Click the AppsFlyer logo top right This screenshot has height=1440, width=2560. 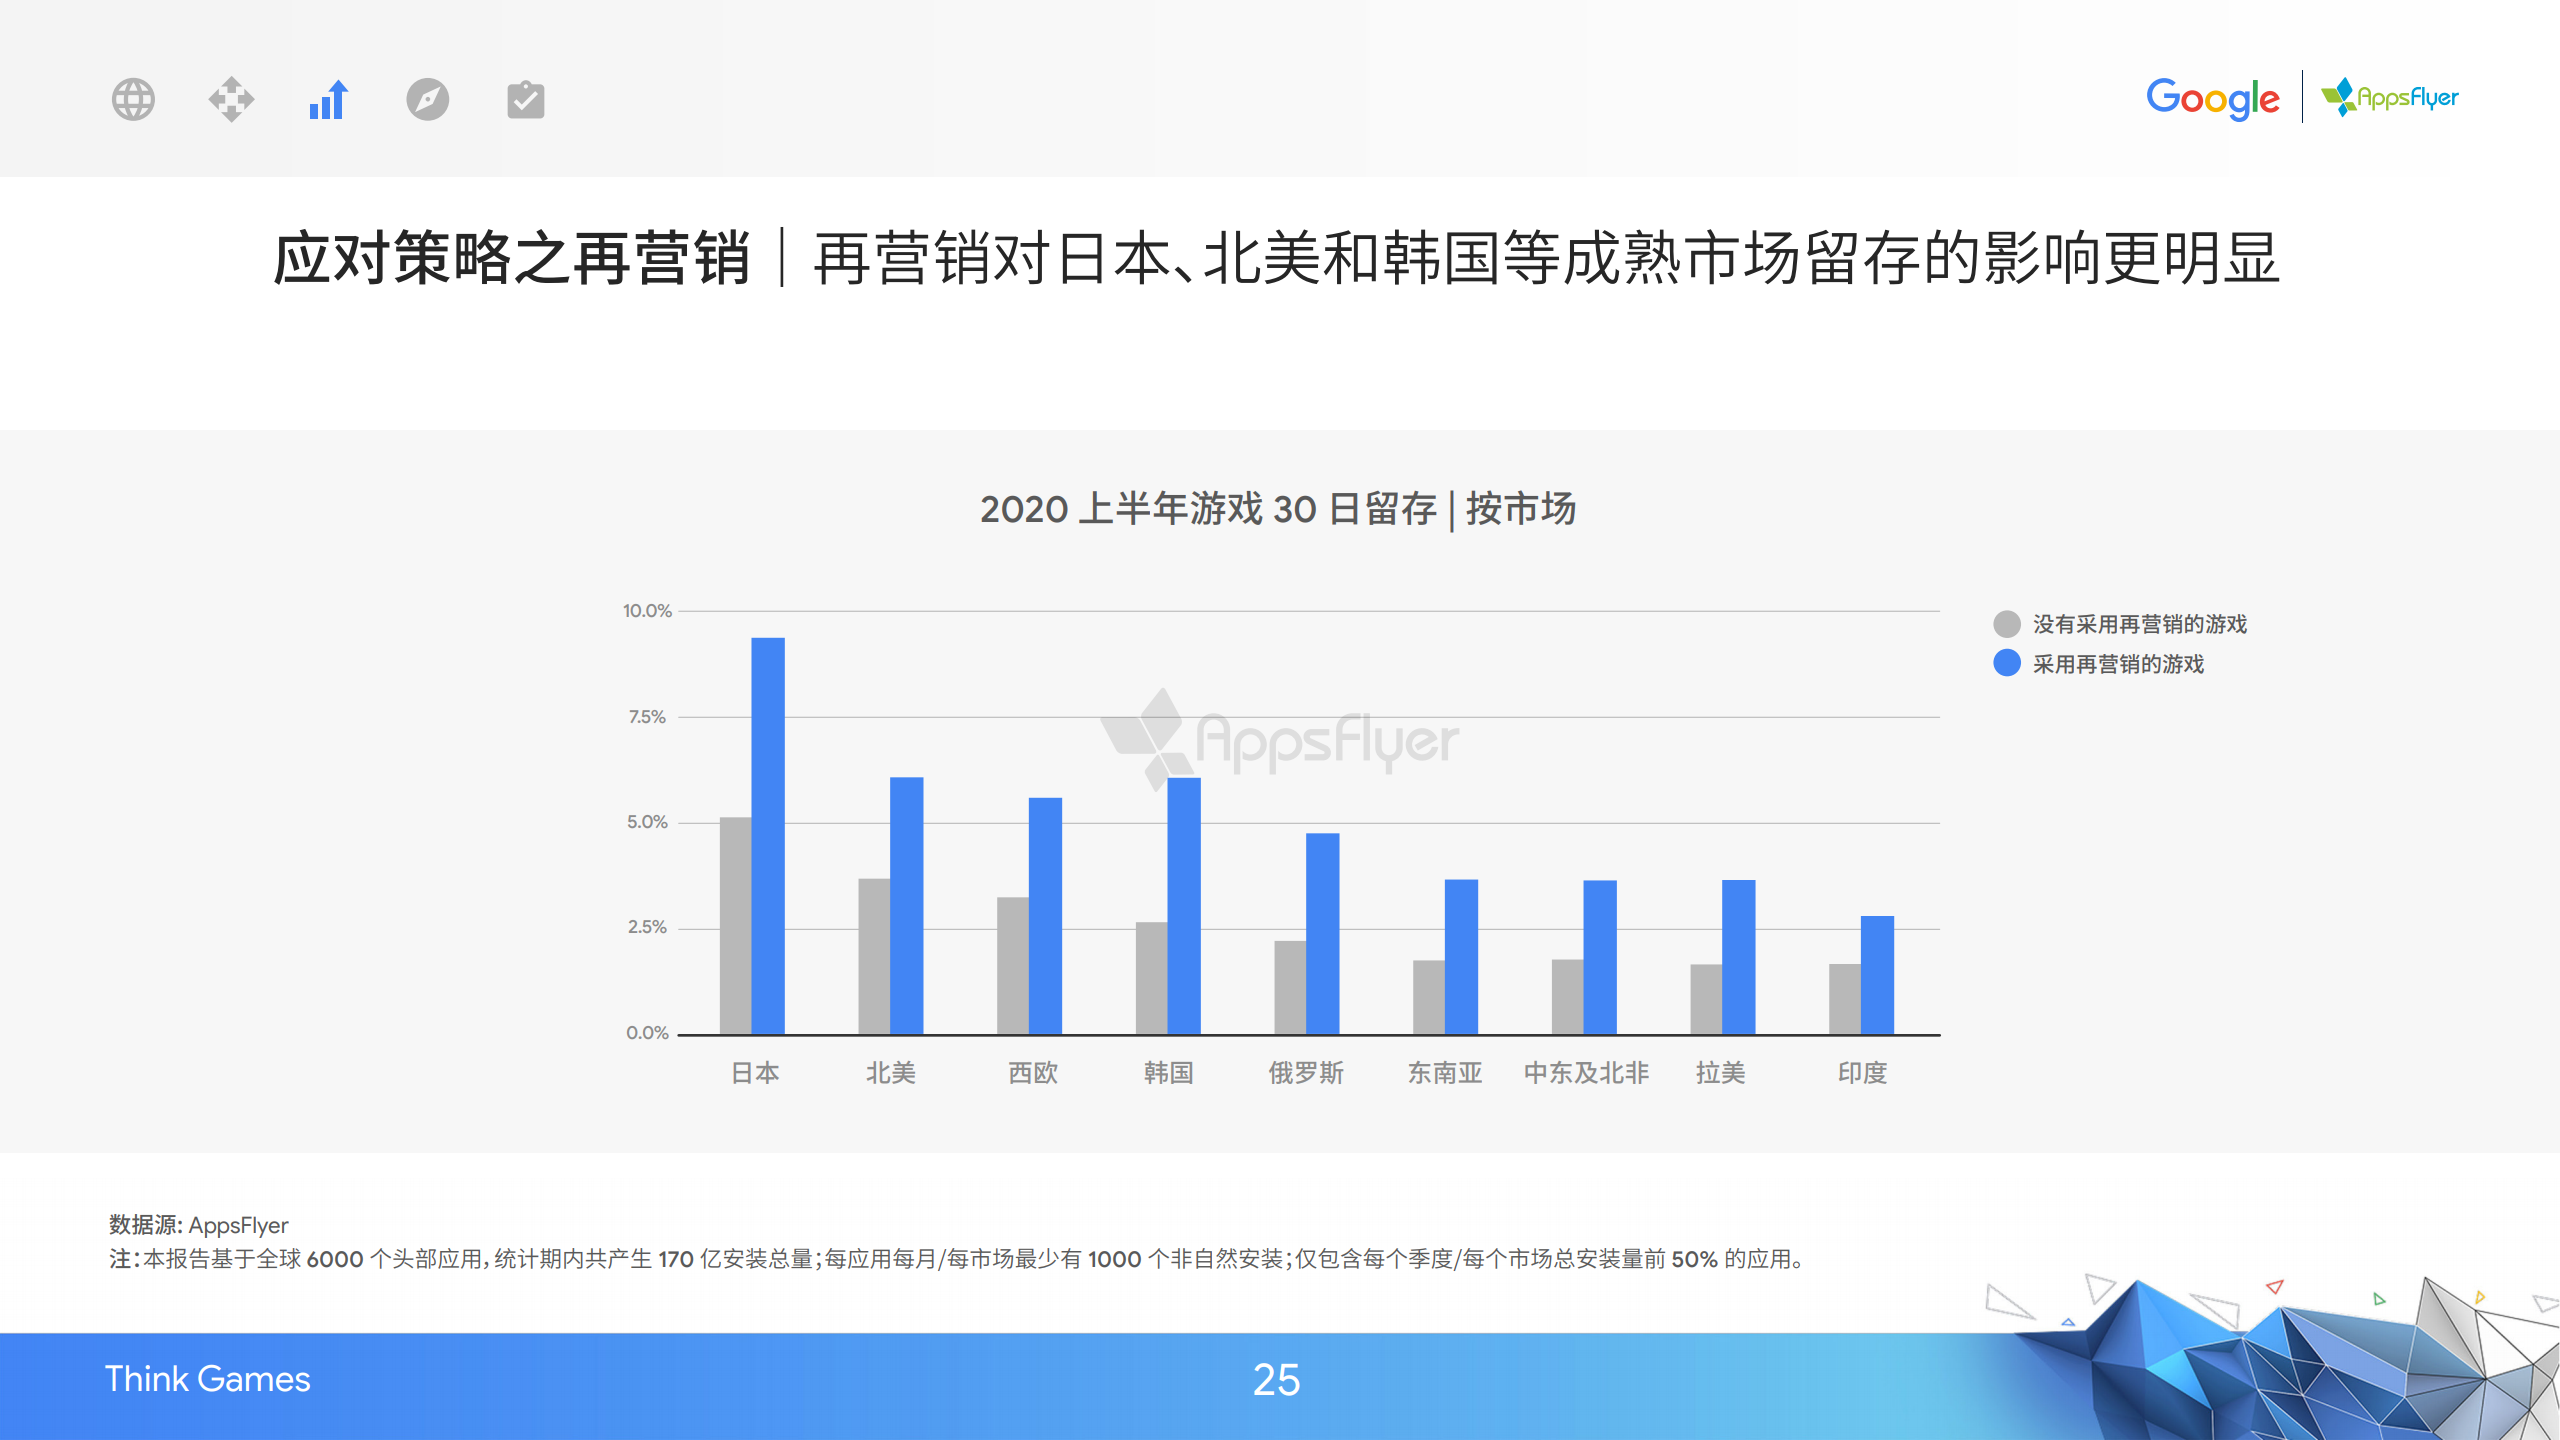point(2390,97)
